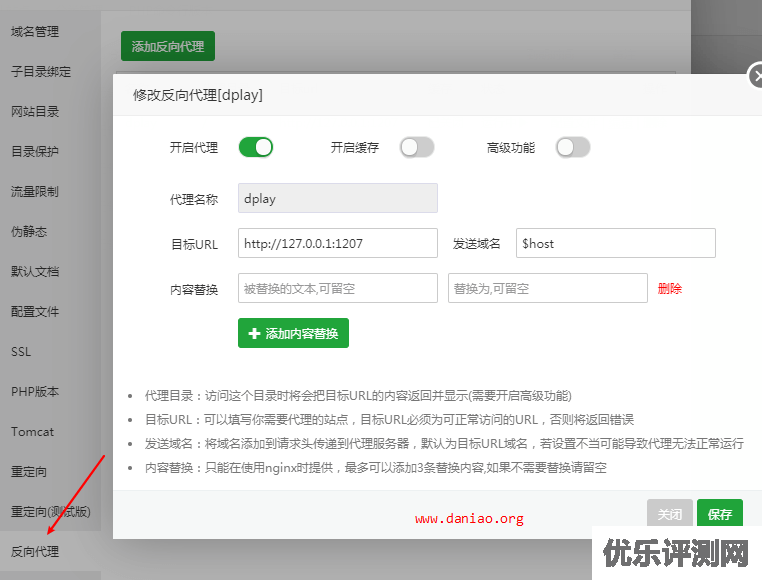Open the 子目录绑定 sidebar item
The height and width of the screenshot is (580, 762).
[41, 71]
